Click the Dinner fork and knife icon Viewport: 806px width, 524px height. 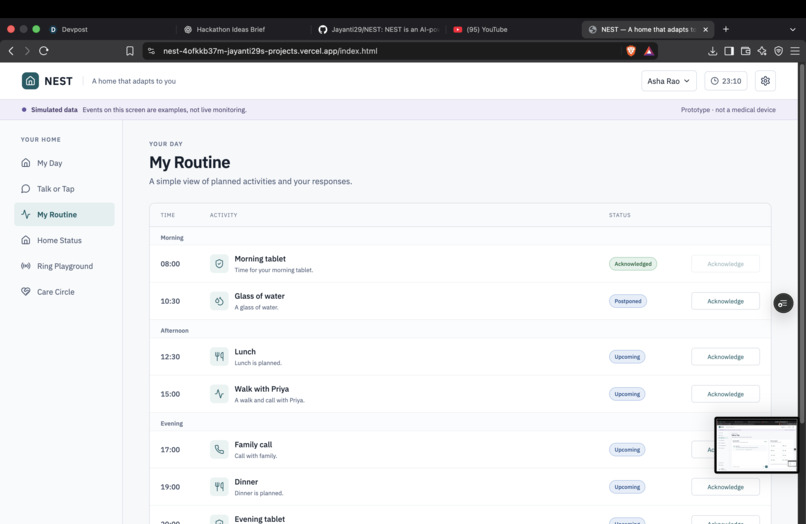219,486
